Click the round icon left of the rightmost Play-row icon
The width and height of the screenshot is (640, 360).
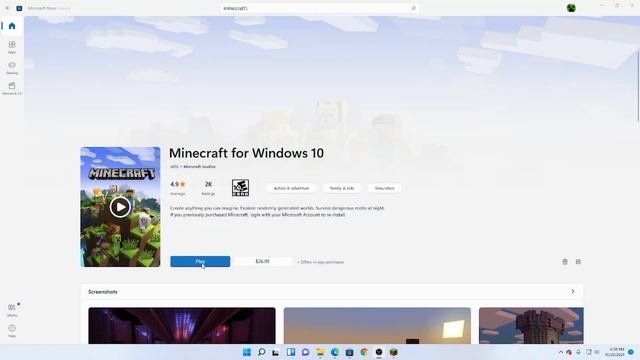coord(565,262)
